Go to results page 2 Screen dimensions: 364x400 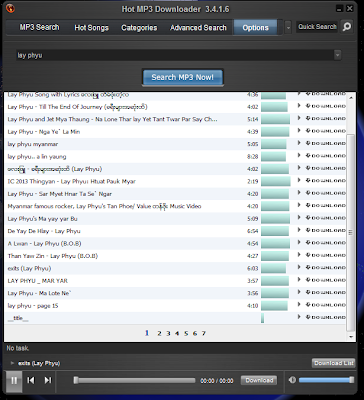(159, 333)
